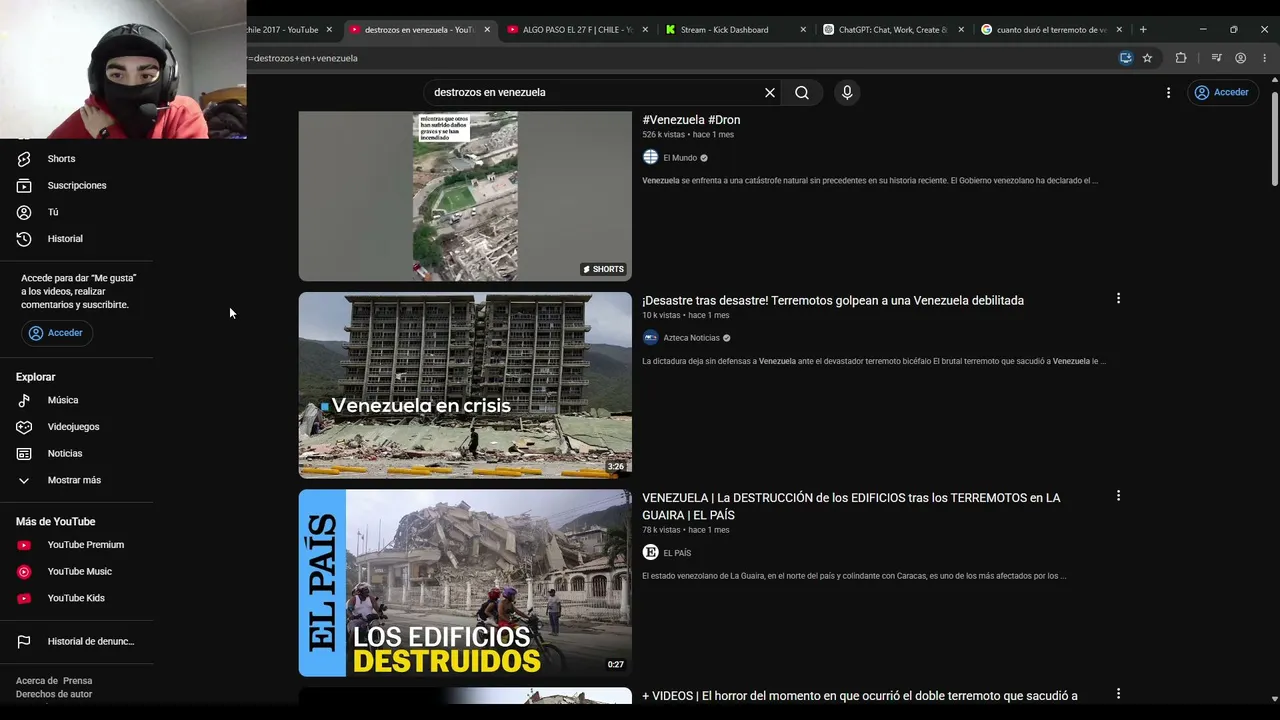Viewport: 1280px width, 720px height.
Task: Switch to the 'destrozos en venezuela' YouTube tab
Action: point(418,30)
